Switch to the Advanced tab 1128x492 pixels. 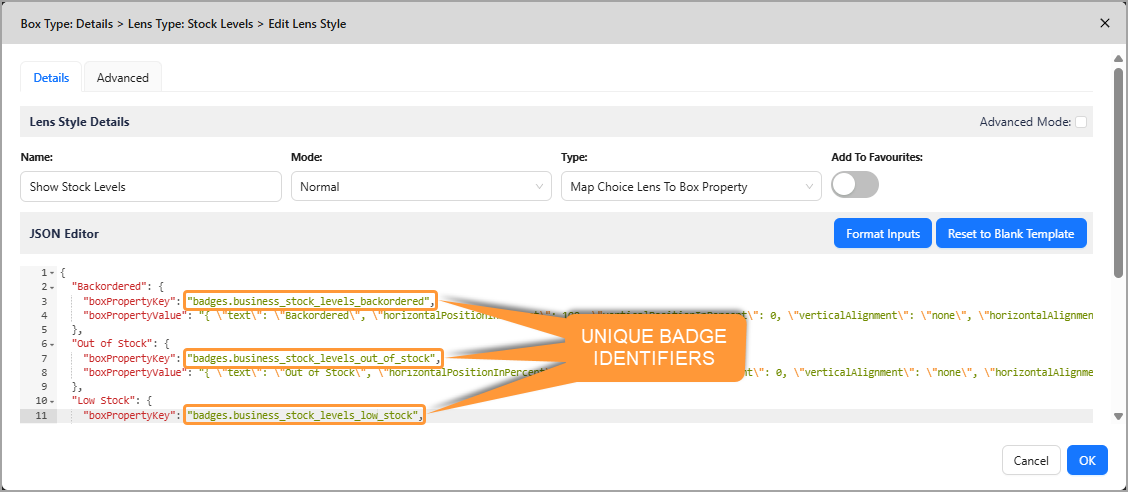click(122, 78)
